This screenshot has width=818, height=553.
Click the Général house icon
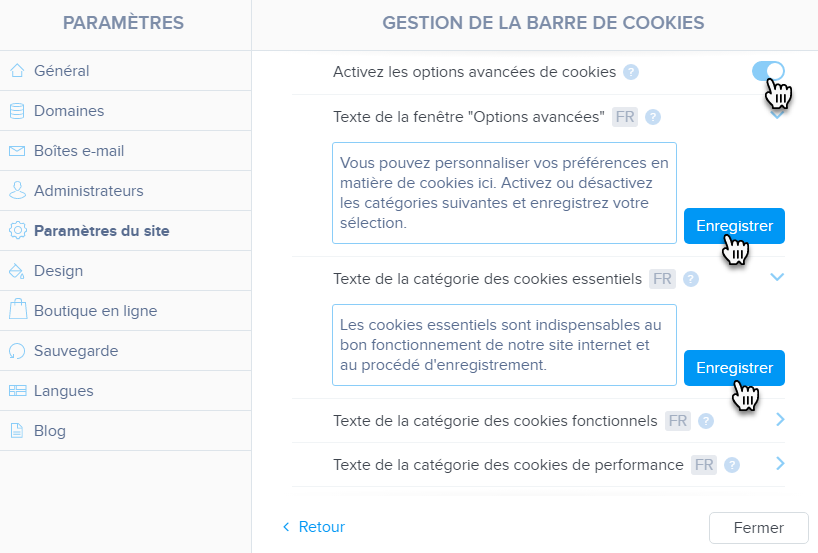pyautogui.click(x=16, y=71)
